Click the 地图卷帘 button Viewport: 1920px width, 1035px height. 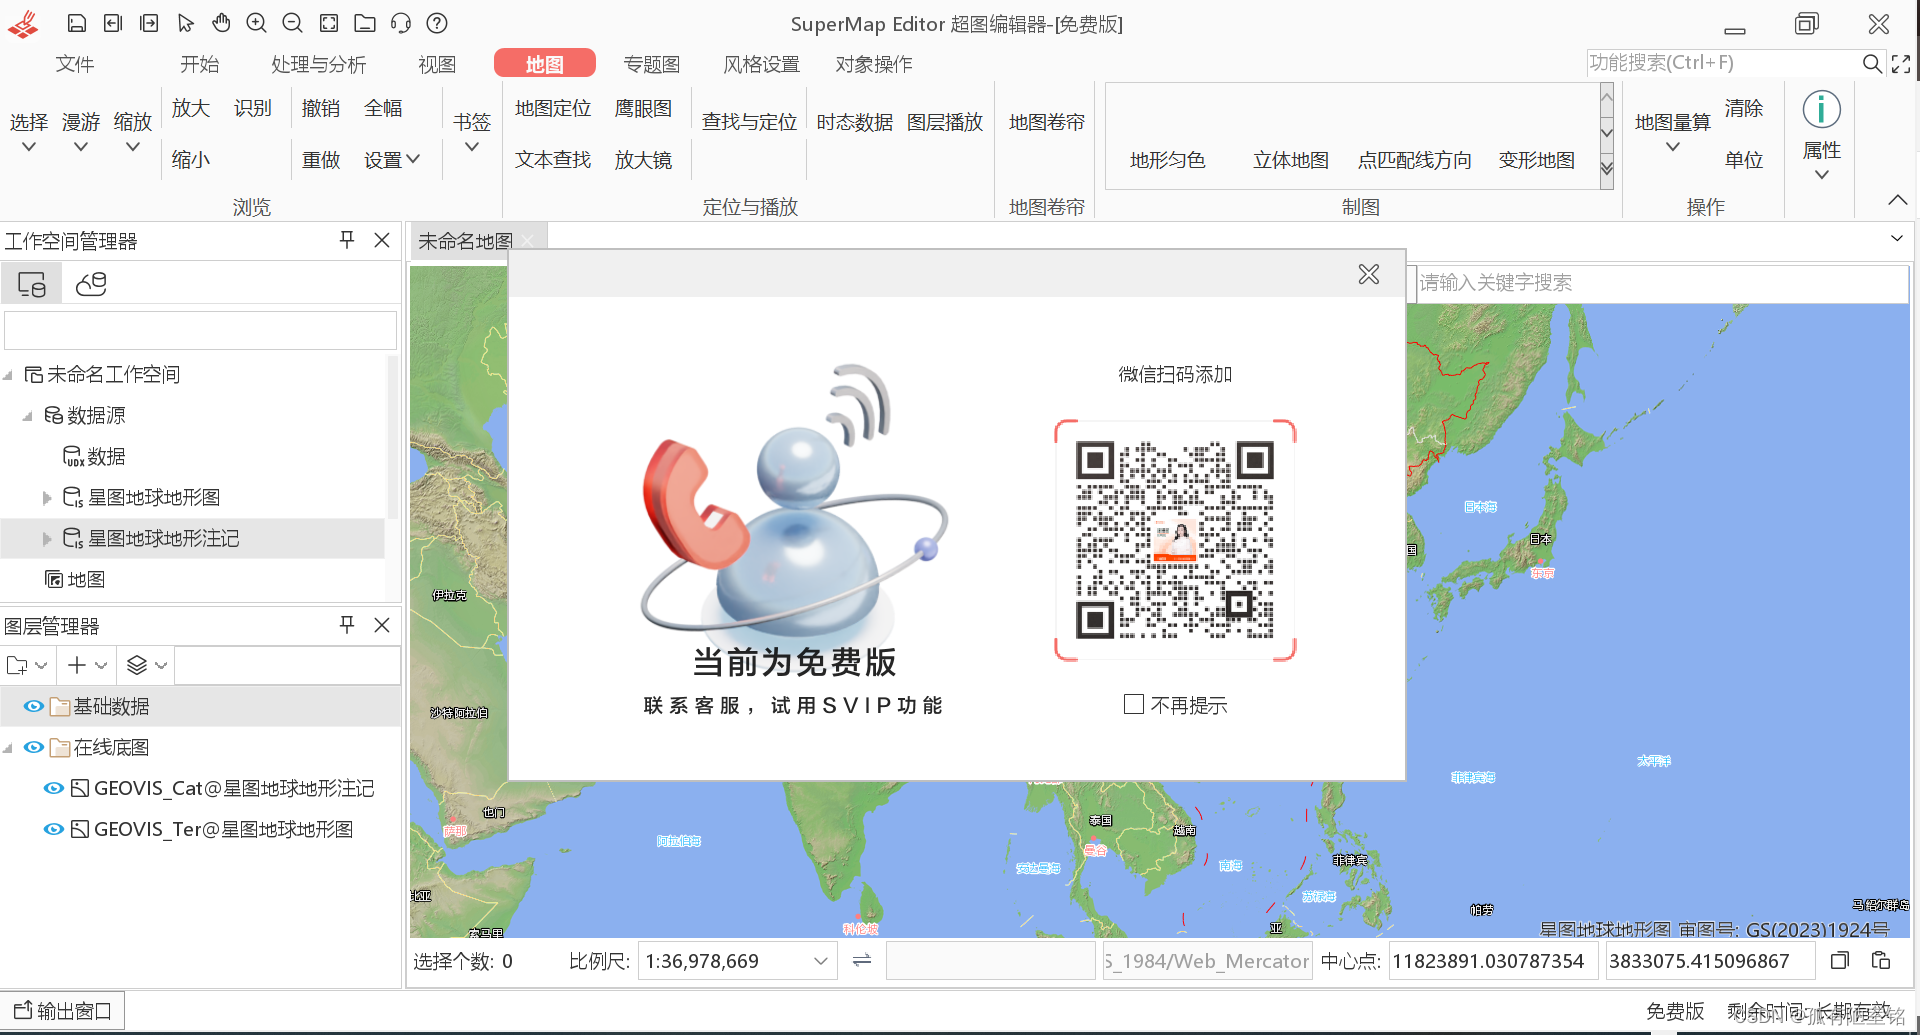[1046, 122]
